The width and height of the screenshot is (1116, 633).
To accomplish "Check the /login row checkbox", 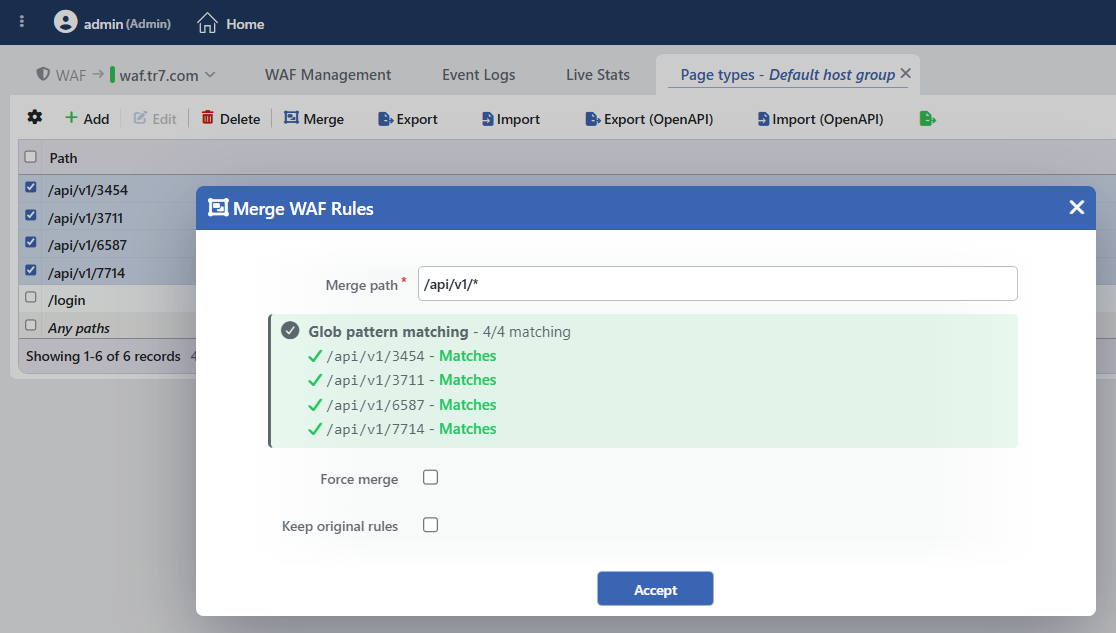I will tap(31, 298).
